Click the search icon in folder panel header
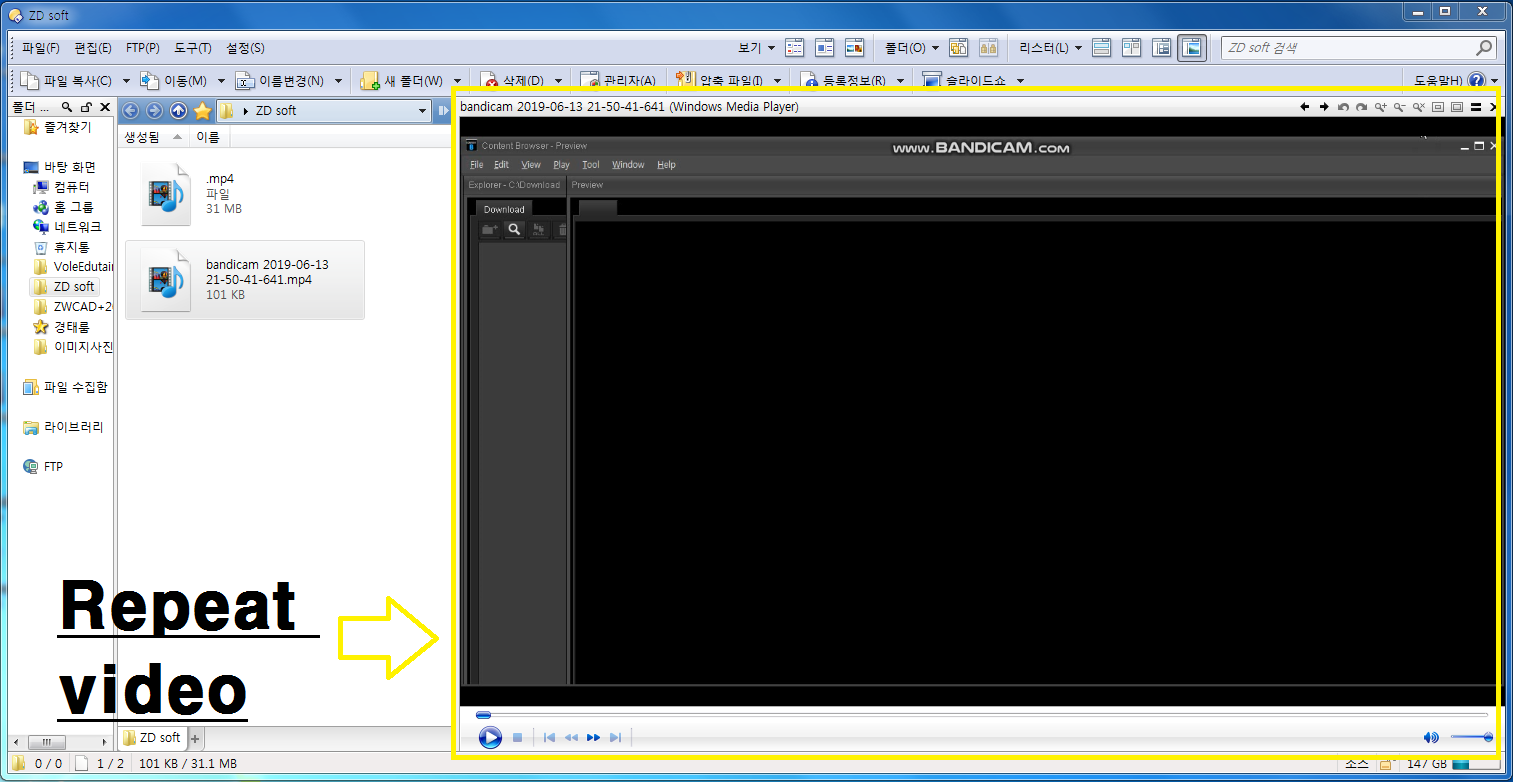The height and width of the screenshot is (782, 1513). coord(67,107)
